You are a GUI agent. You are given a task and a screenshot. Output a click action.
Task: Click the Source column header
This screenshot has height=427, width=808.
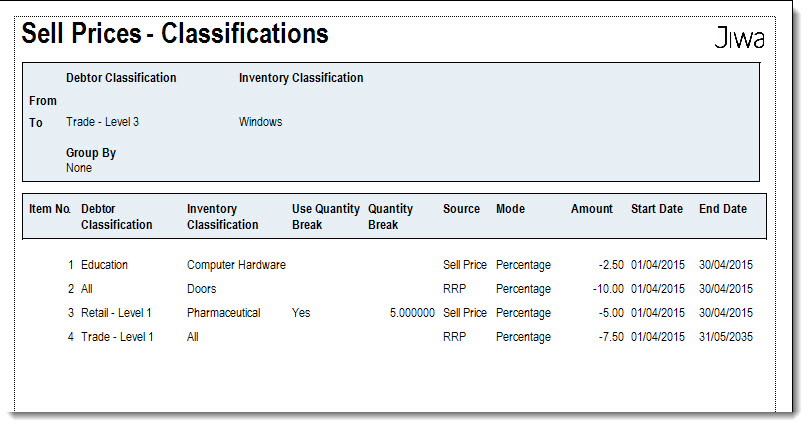(461, 209)
